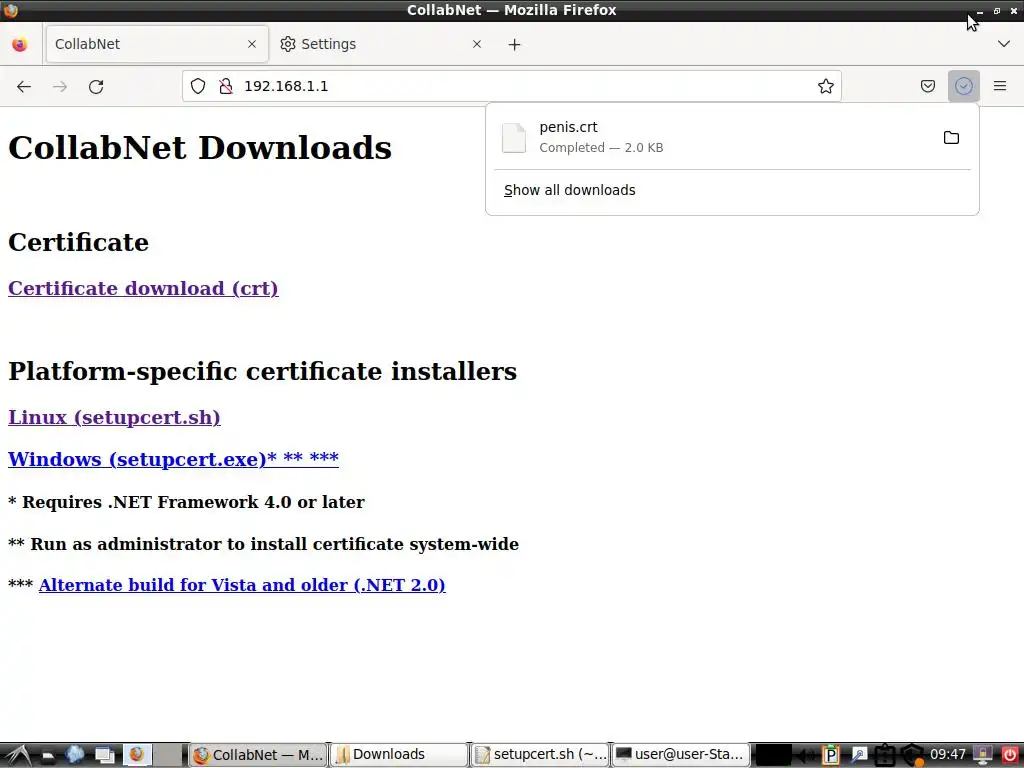Close the Settings tab
Viewport: 1024px width, 768px height.
pyautogui.click(x=477, y=44)
